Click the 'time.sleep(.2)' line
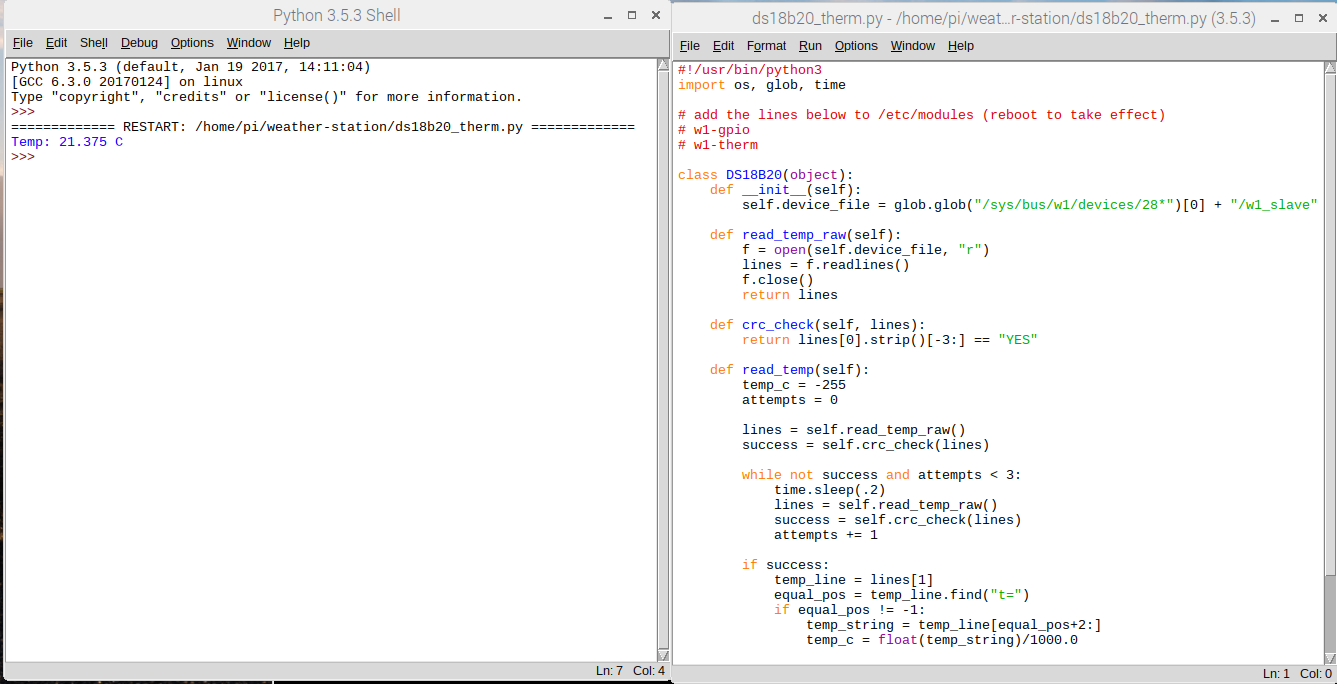The height and width of the screenshot is (684, 1337). point(830,490)
